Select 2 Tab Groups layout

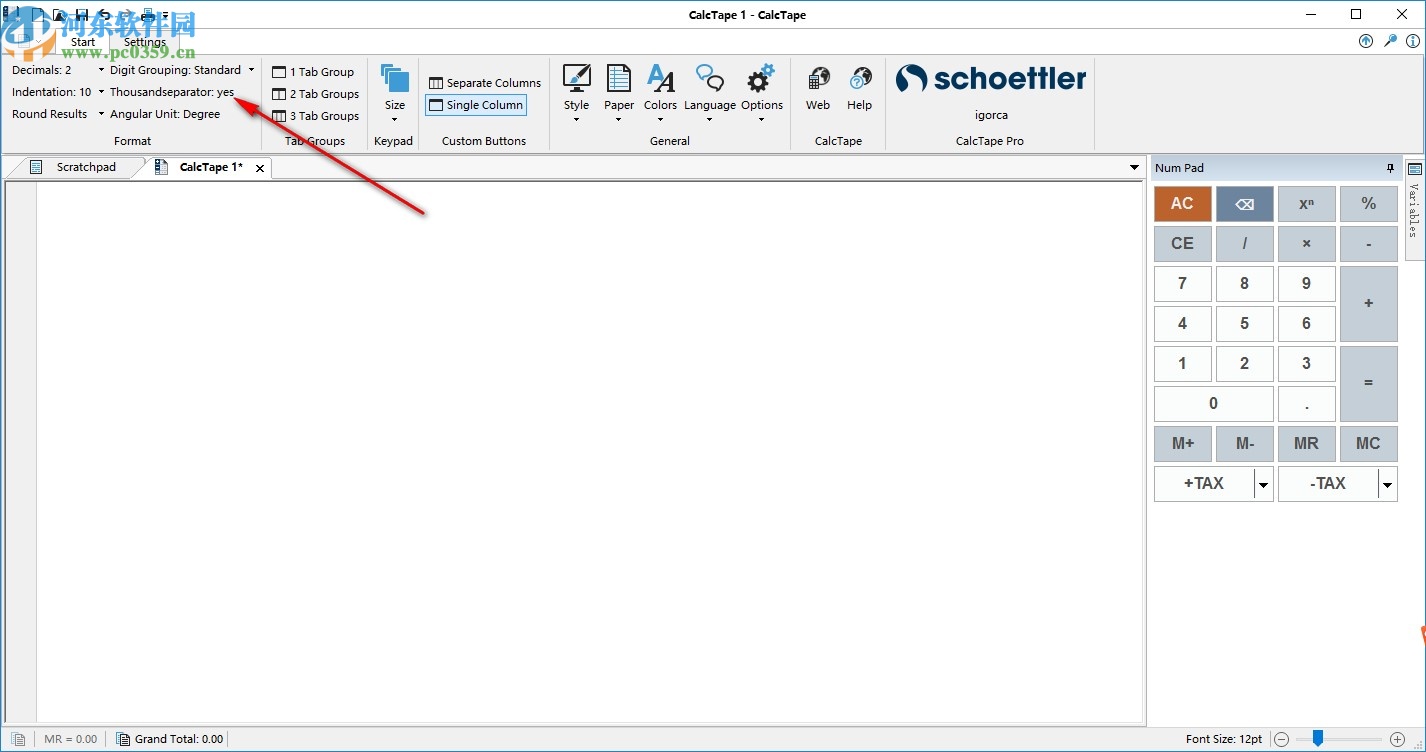(315, 94)
